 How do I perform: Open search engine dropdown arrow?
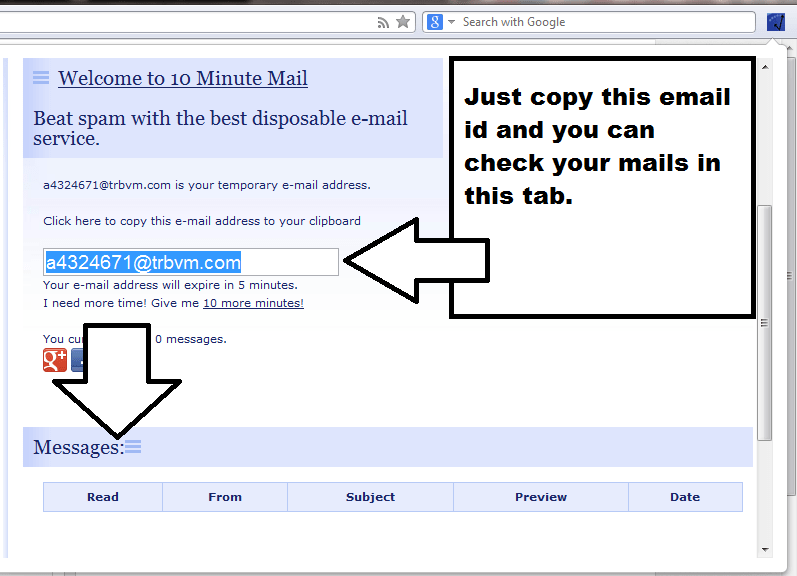(451, 22)
